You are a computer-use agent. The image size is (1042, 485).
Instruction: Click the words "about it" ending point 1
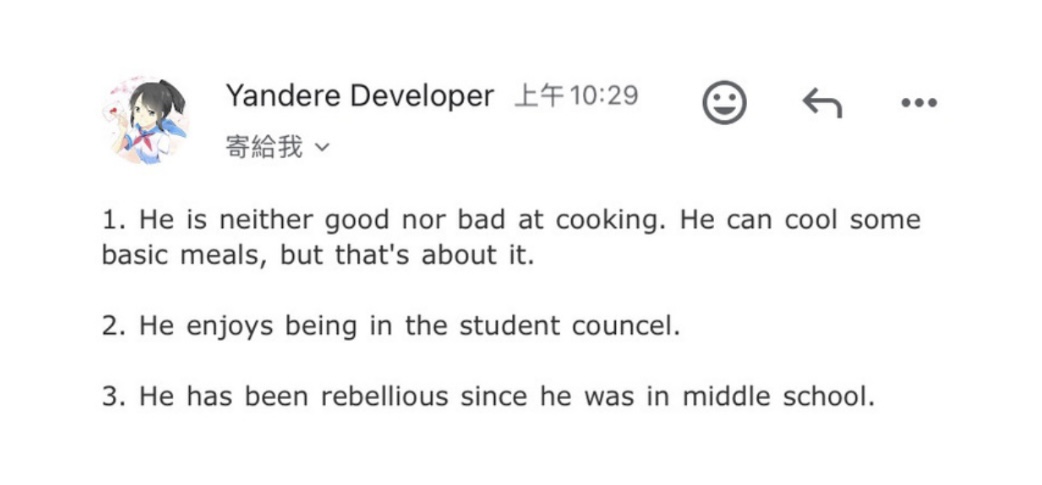pos(478,254)
